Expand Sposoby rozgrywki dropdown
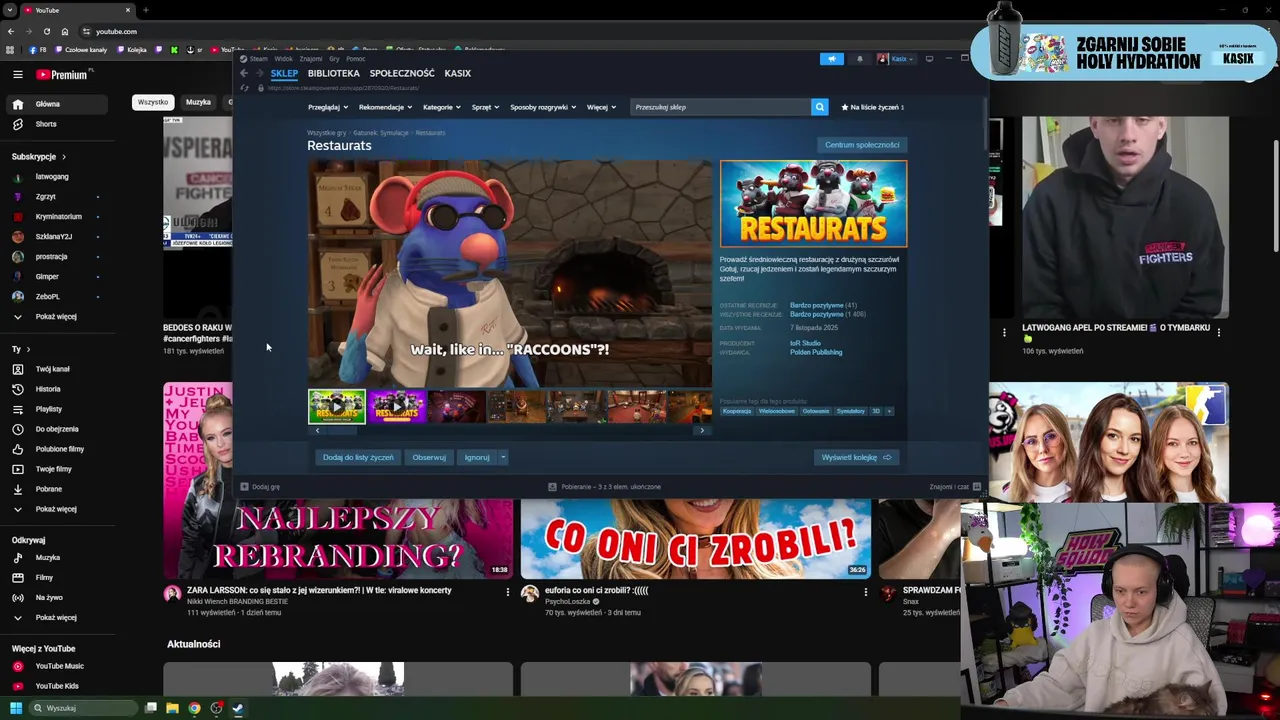 [543, 107]
